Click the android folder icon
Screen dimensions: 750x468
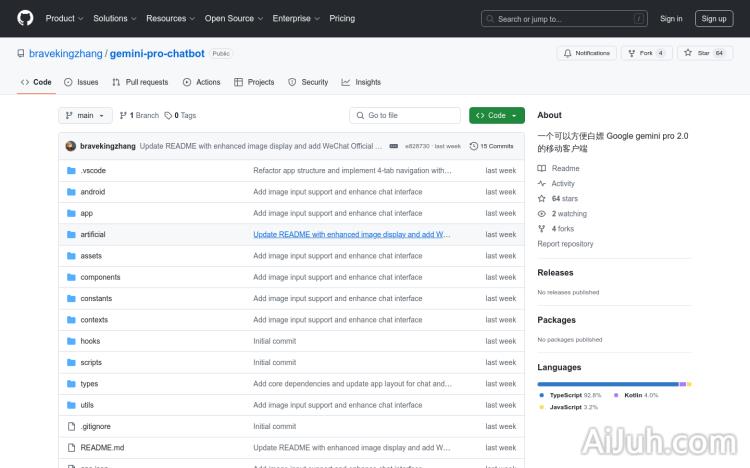click(71, 192)
